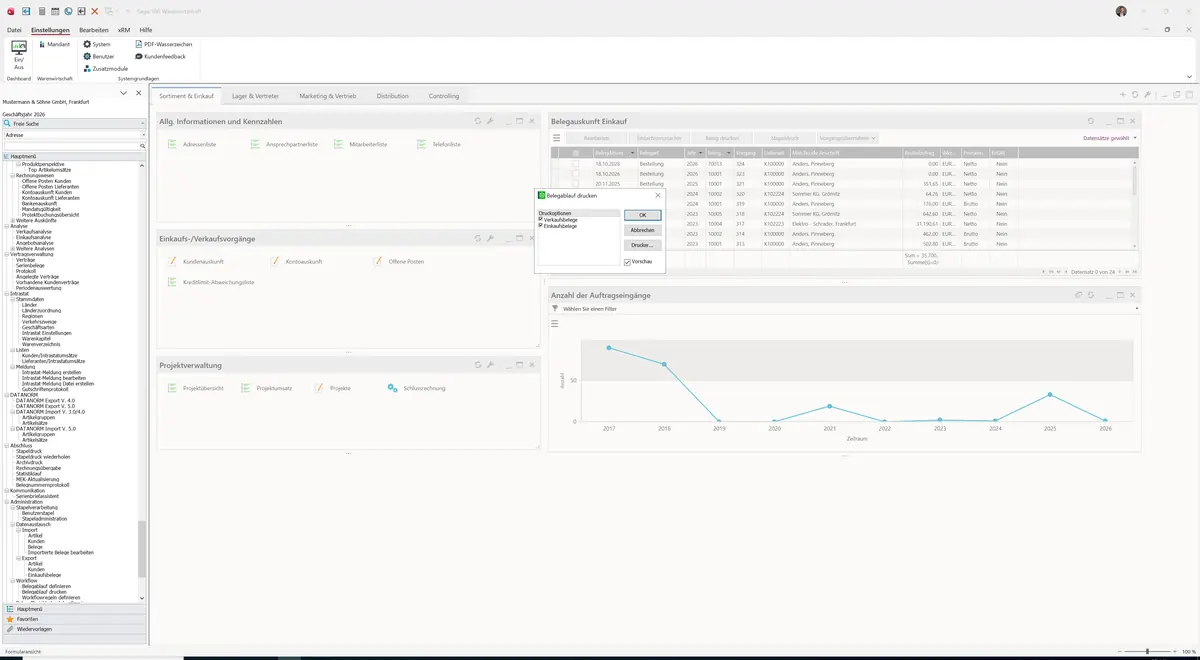Refresh the Belegauskunft Einkauf panel
The height and width of the screenshot is (660, 1200).
(x=1091, y=121)
